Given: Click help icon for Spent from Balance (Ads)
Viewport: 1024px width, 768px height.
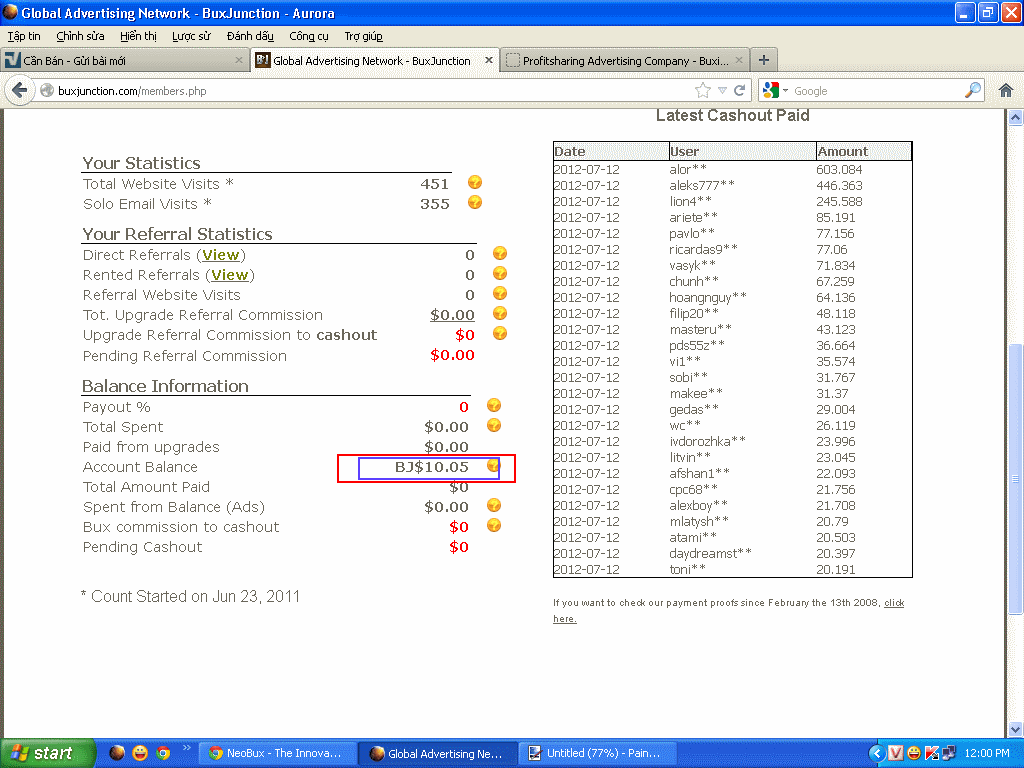Looking at the screenshot, I should 494,505.
